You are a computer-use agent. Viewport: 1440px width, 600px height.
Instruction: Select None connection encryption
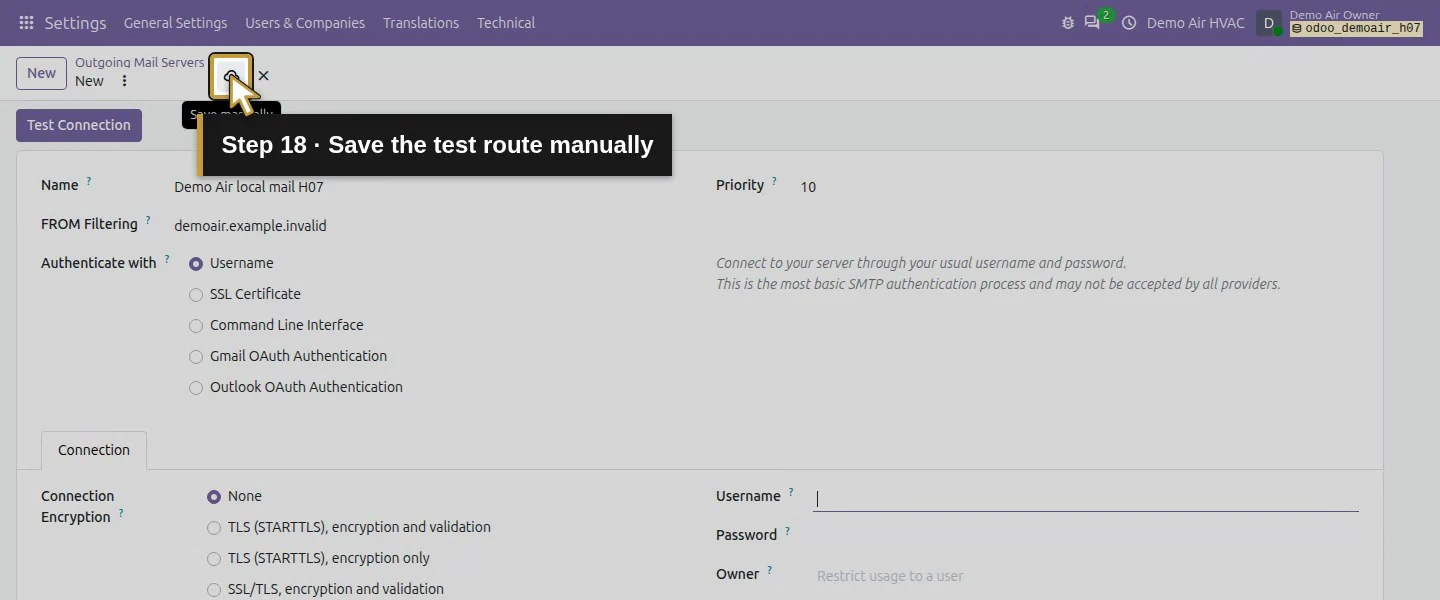[x=214, y=497]
